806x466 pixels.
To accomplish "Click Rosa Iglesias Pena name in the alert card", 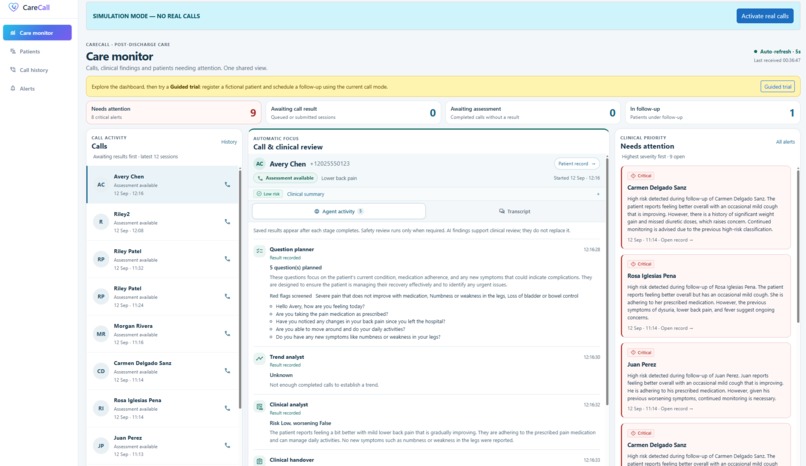I will click(x=651, y=276).
